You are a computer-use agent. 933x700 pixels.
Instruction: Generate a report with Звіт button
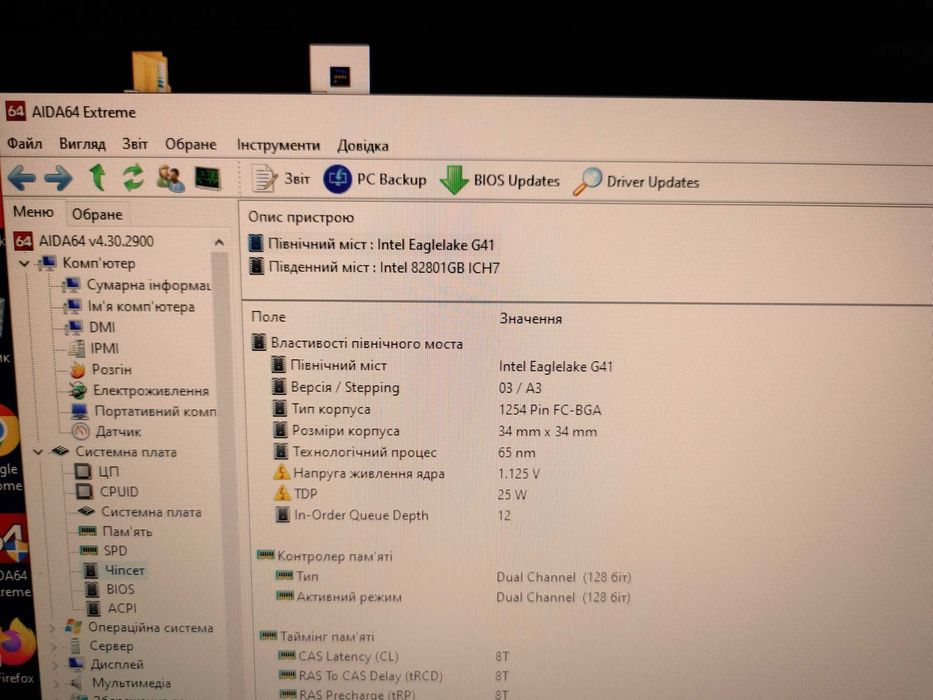280,179
